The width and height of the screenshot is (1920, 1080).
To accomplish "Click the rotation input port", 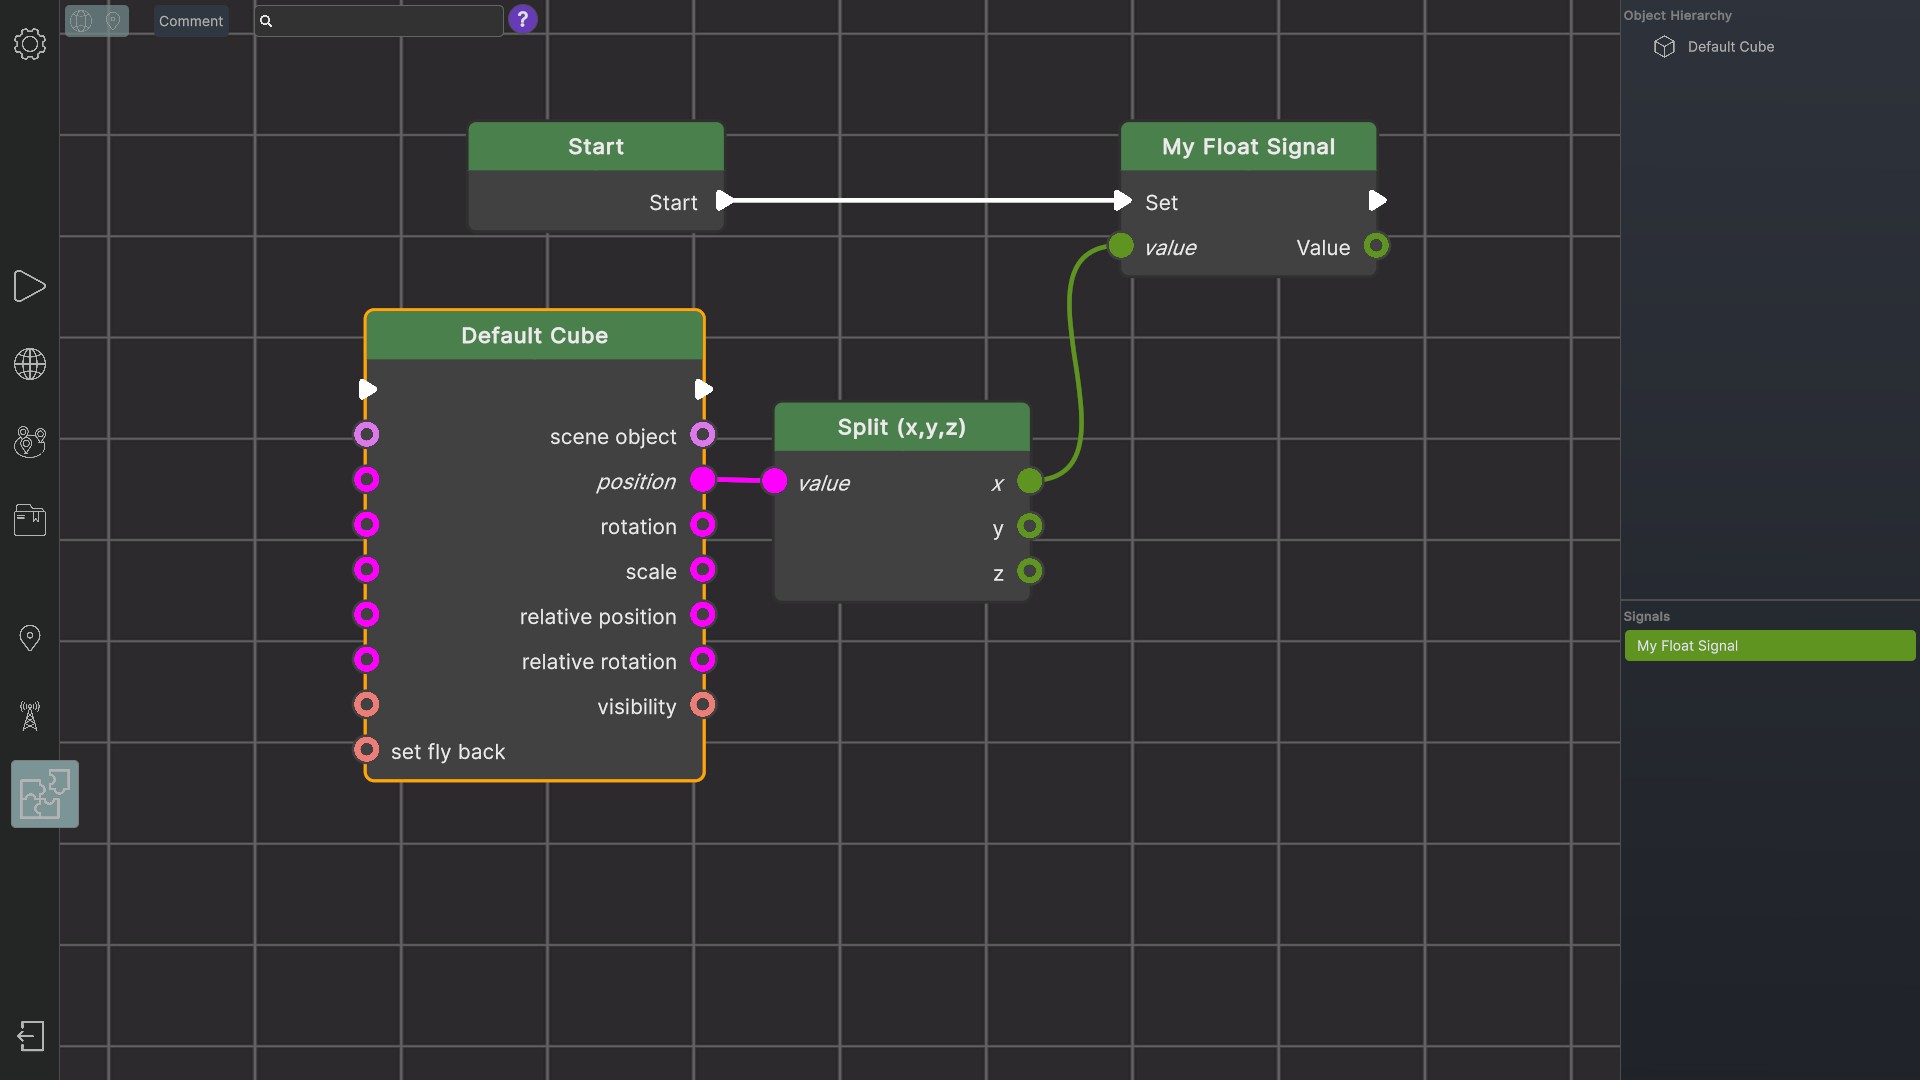I will tap(367, 525).
